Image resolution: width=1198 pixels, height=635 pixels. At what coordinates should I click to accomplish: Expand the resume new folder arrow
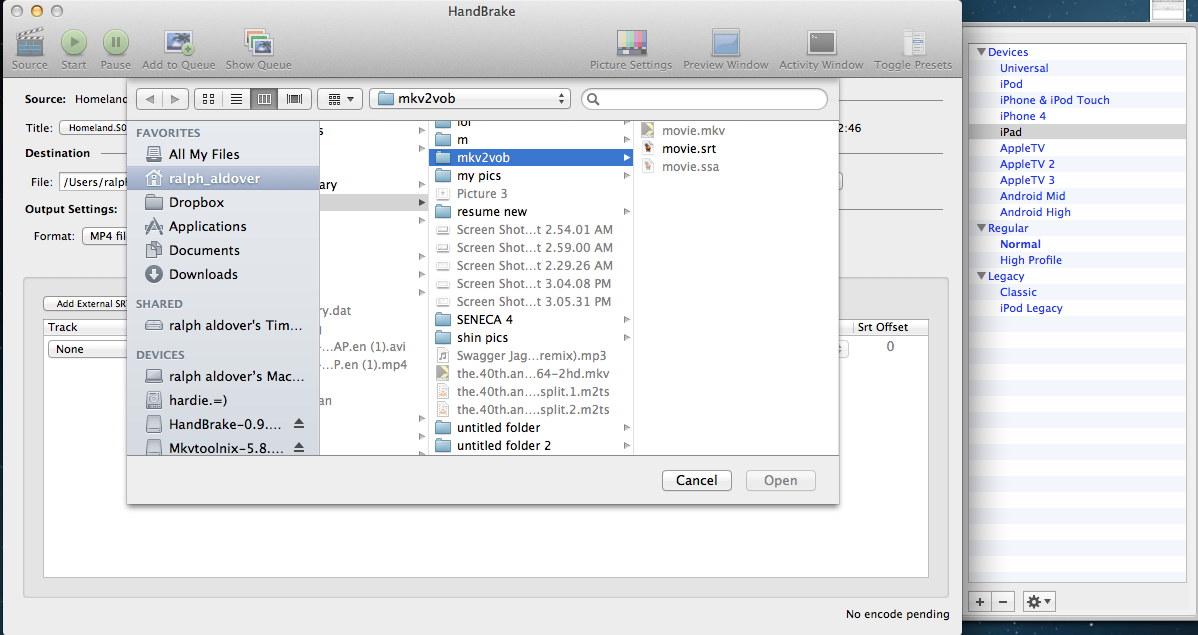[627, 212]
